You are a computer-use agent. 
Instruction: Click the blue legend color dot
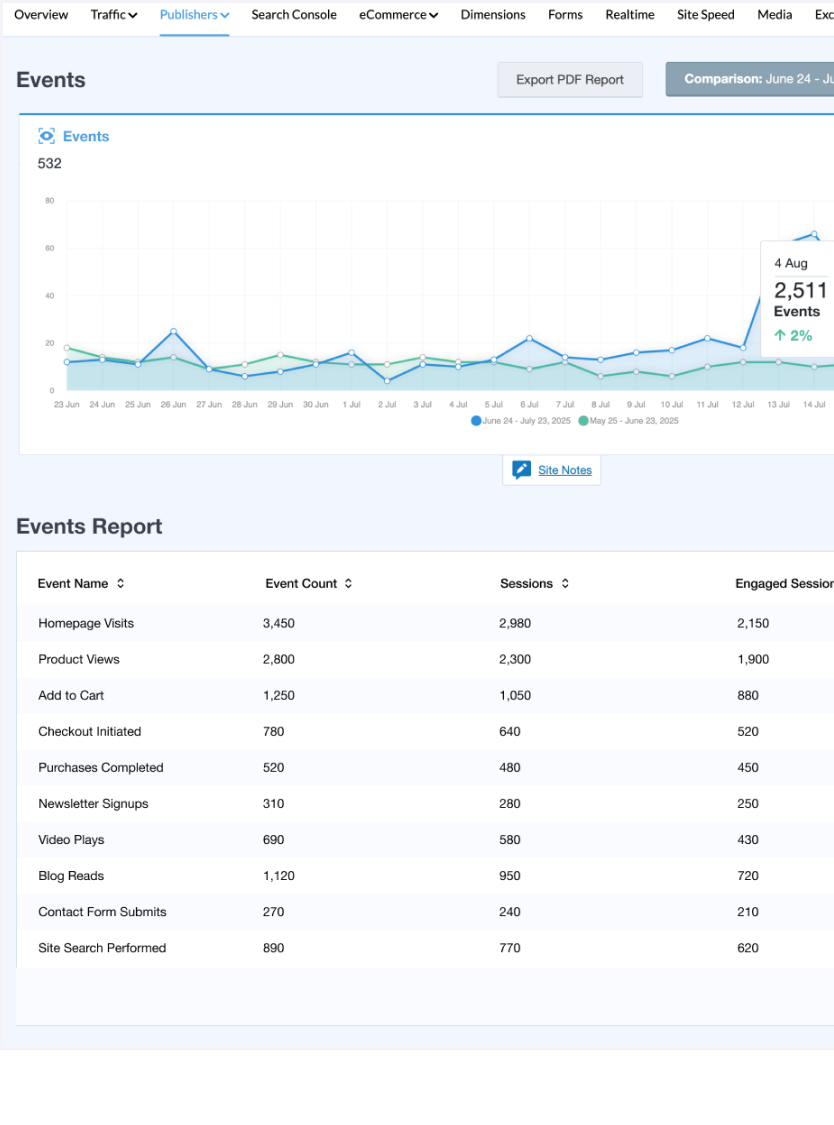tap(476, 421)
